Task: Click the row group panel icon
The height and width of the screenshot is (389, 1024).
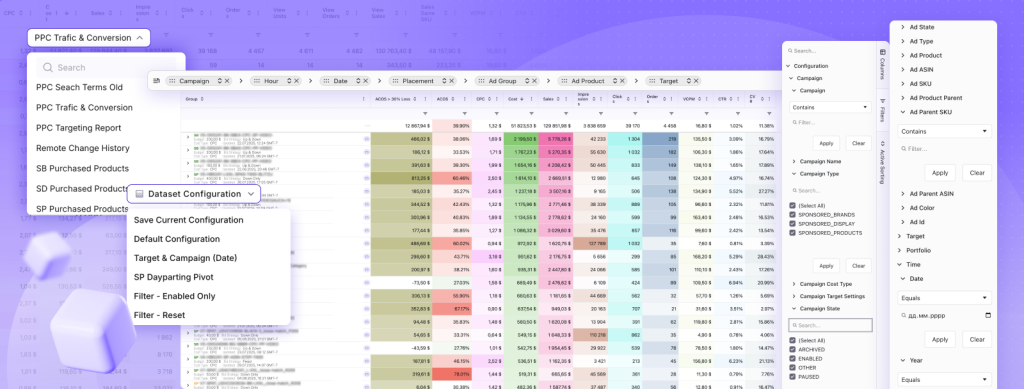Action: tap(157, 81)
